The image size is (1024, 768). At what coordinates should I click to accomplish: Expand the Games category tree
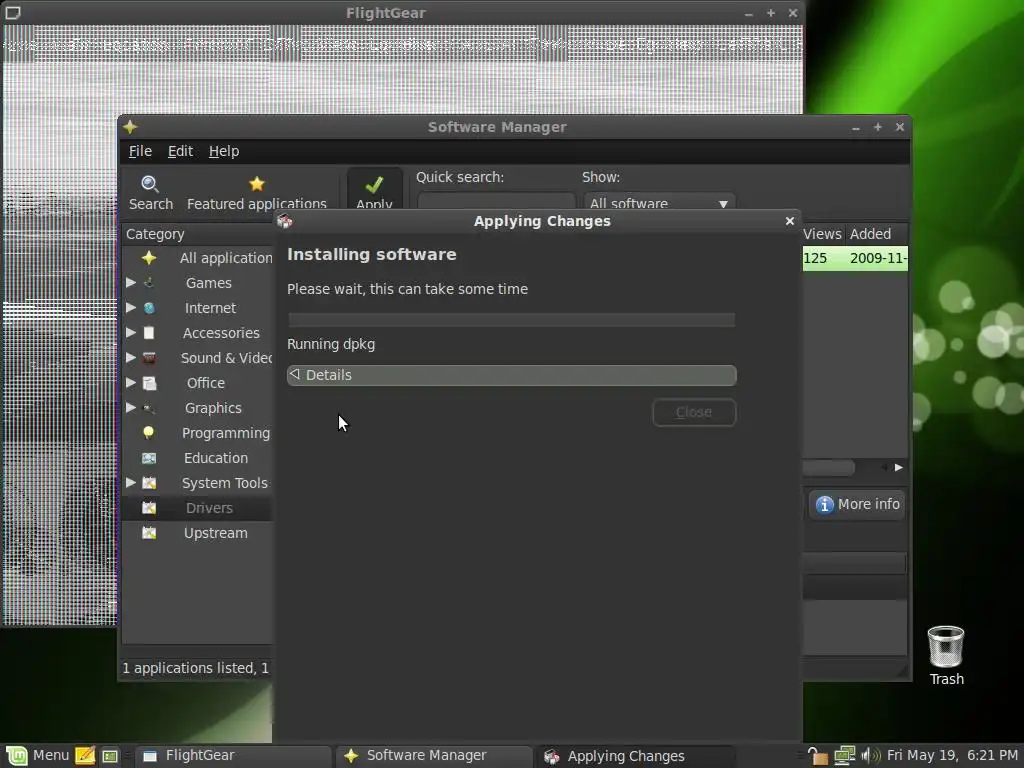[x=131, y=282]
